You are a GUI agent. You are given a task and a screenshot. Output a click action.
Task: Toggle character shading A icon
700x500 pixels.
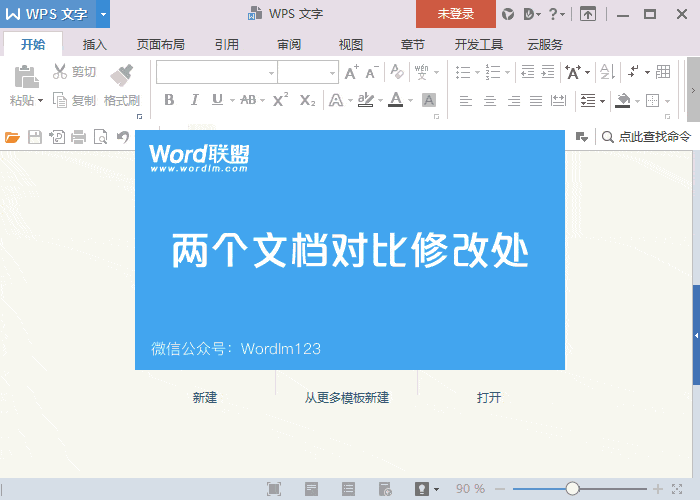coord(429,100)
